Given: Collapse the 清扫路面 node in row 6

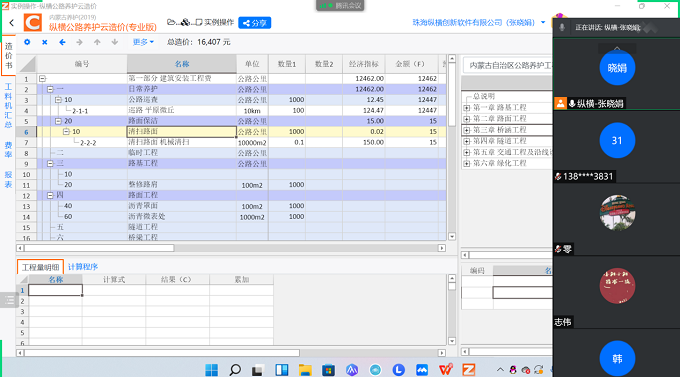Looking at the screenshot, I should click(x=66, y=131).
